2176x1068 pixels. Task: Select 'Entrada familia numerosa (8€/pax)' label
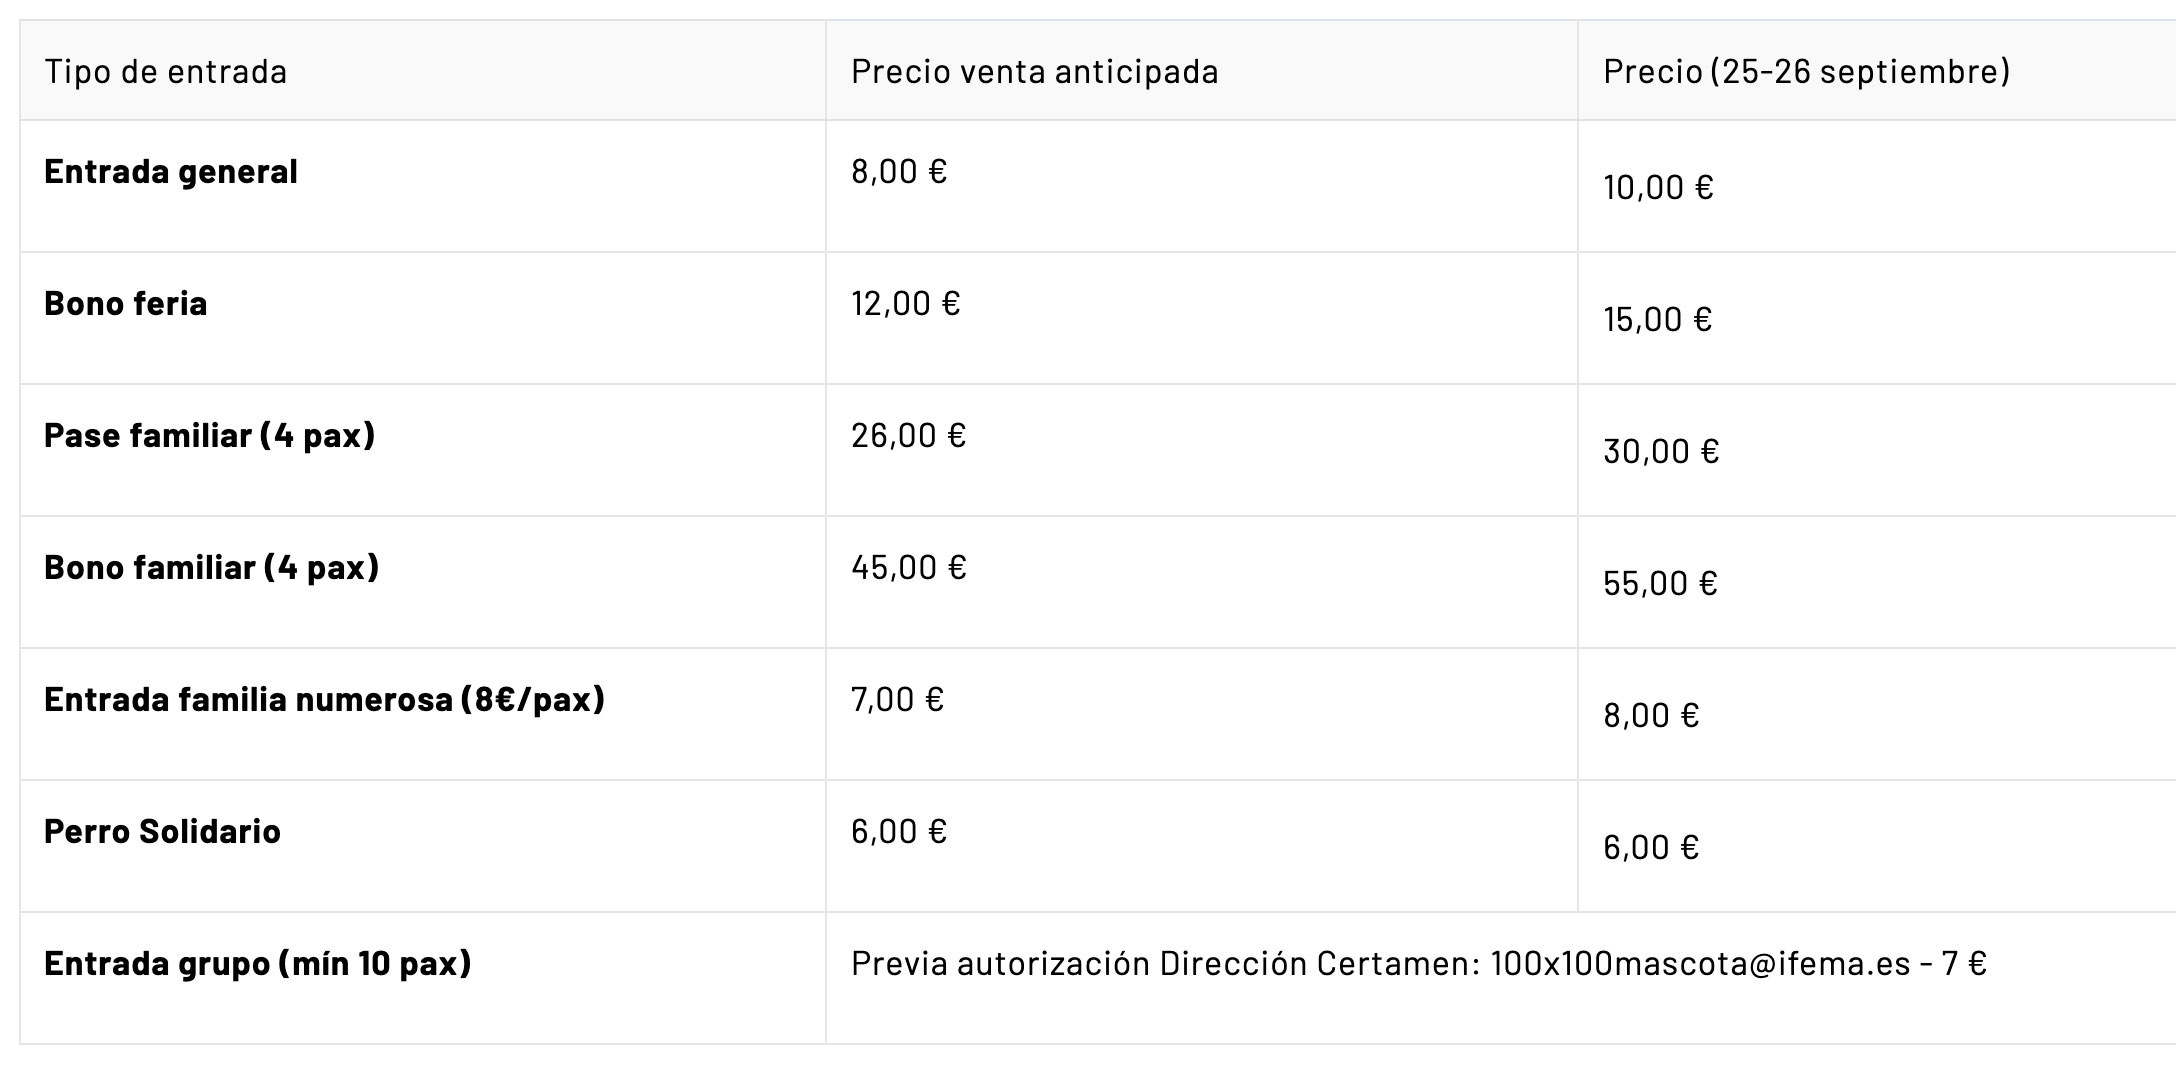(x=324, y=700)
